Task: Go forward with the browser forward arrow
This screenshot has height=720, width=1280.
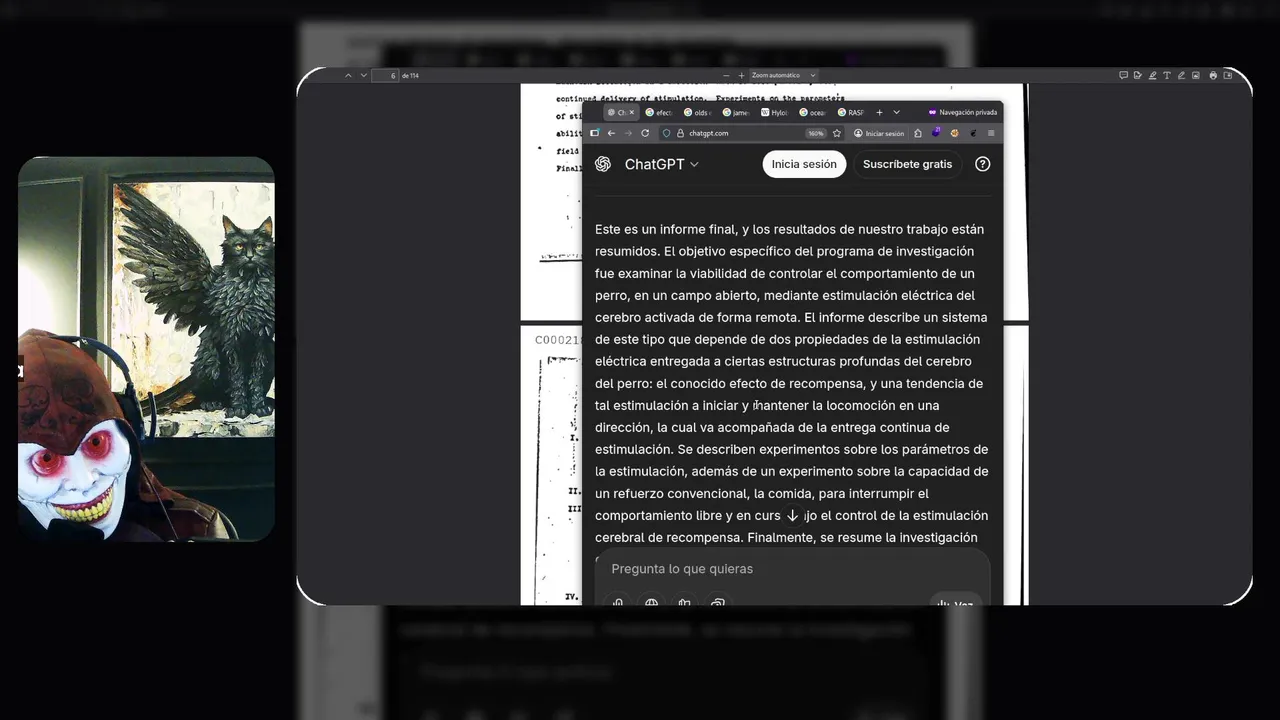Action: 628,133
